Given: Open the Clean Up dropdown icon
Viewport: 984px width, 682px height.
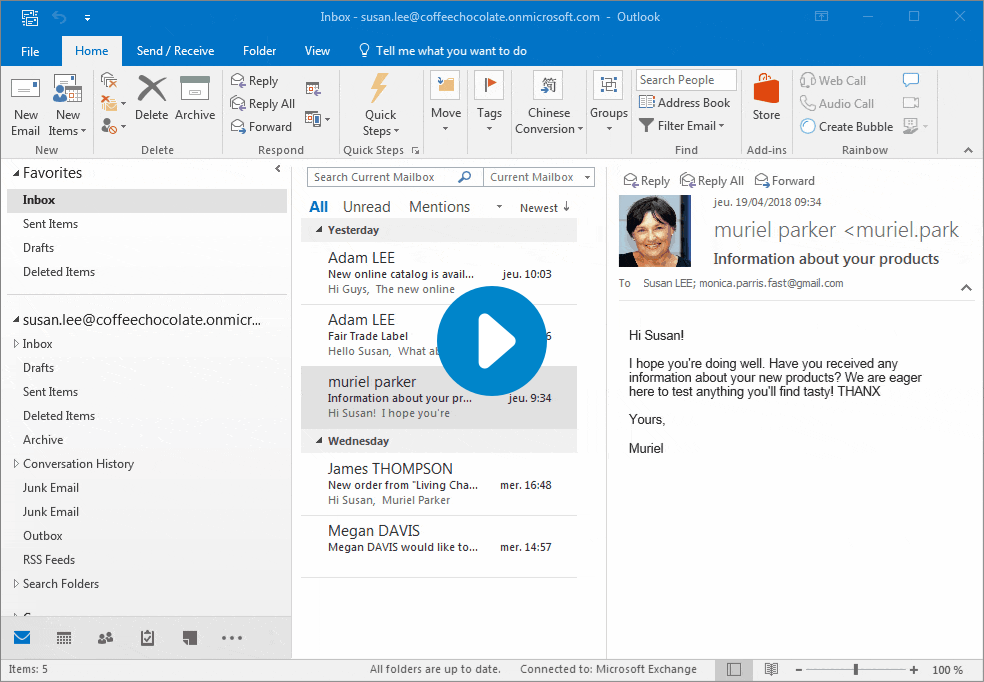Looking at the screenshot, I should tap(113, 104).
